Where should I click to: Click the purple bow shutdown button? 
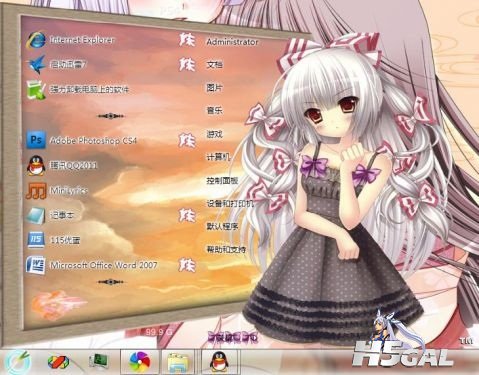(233, 337)
